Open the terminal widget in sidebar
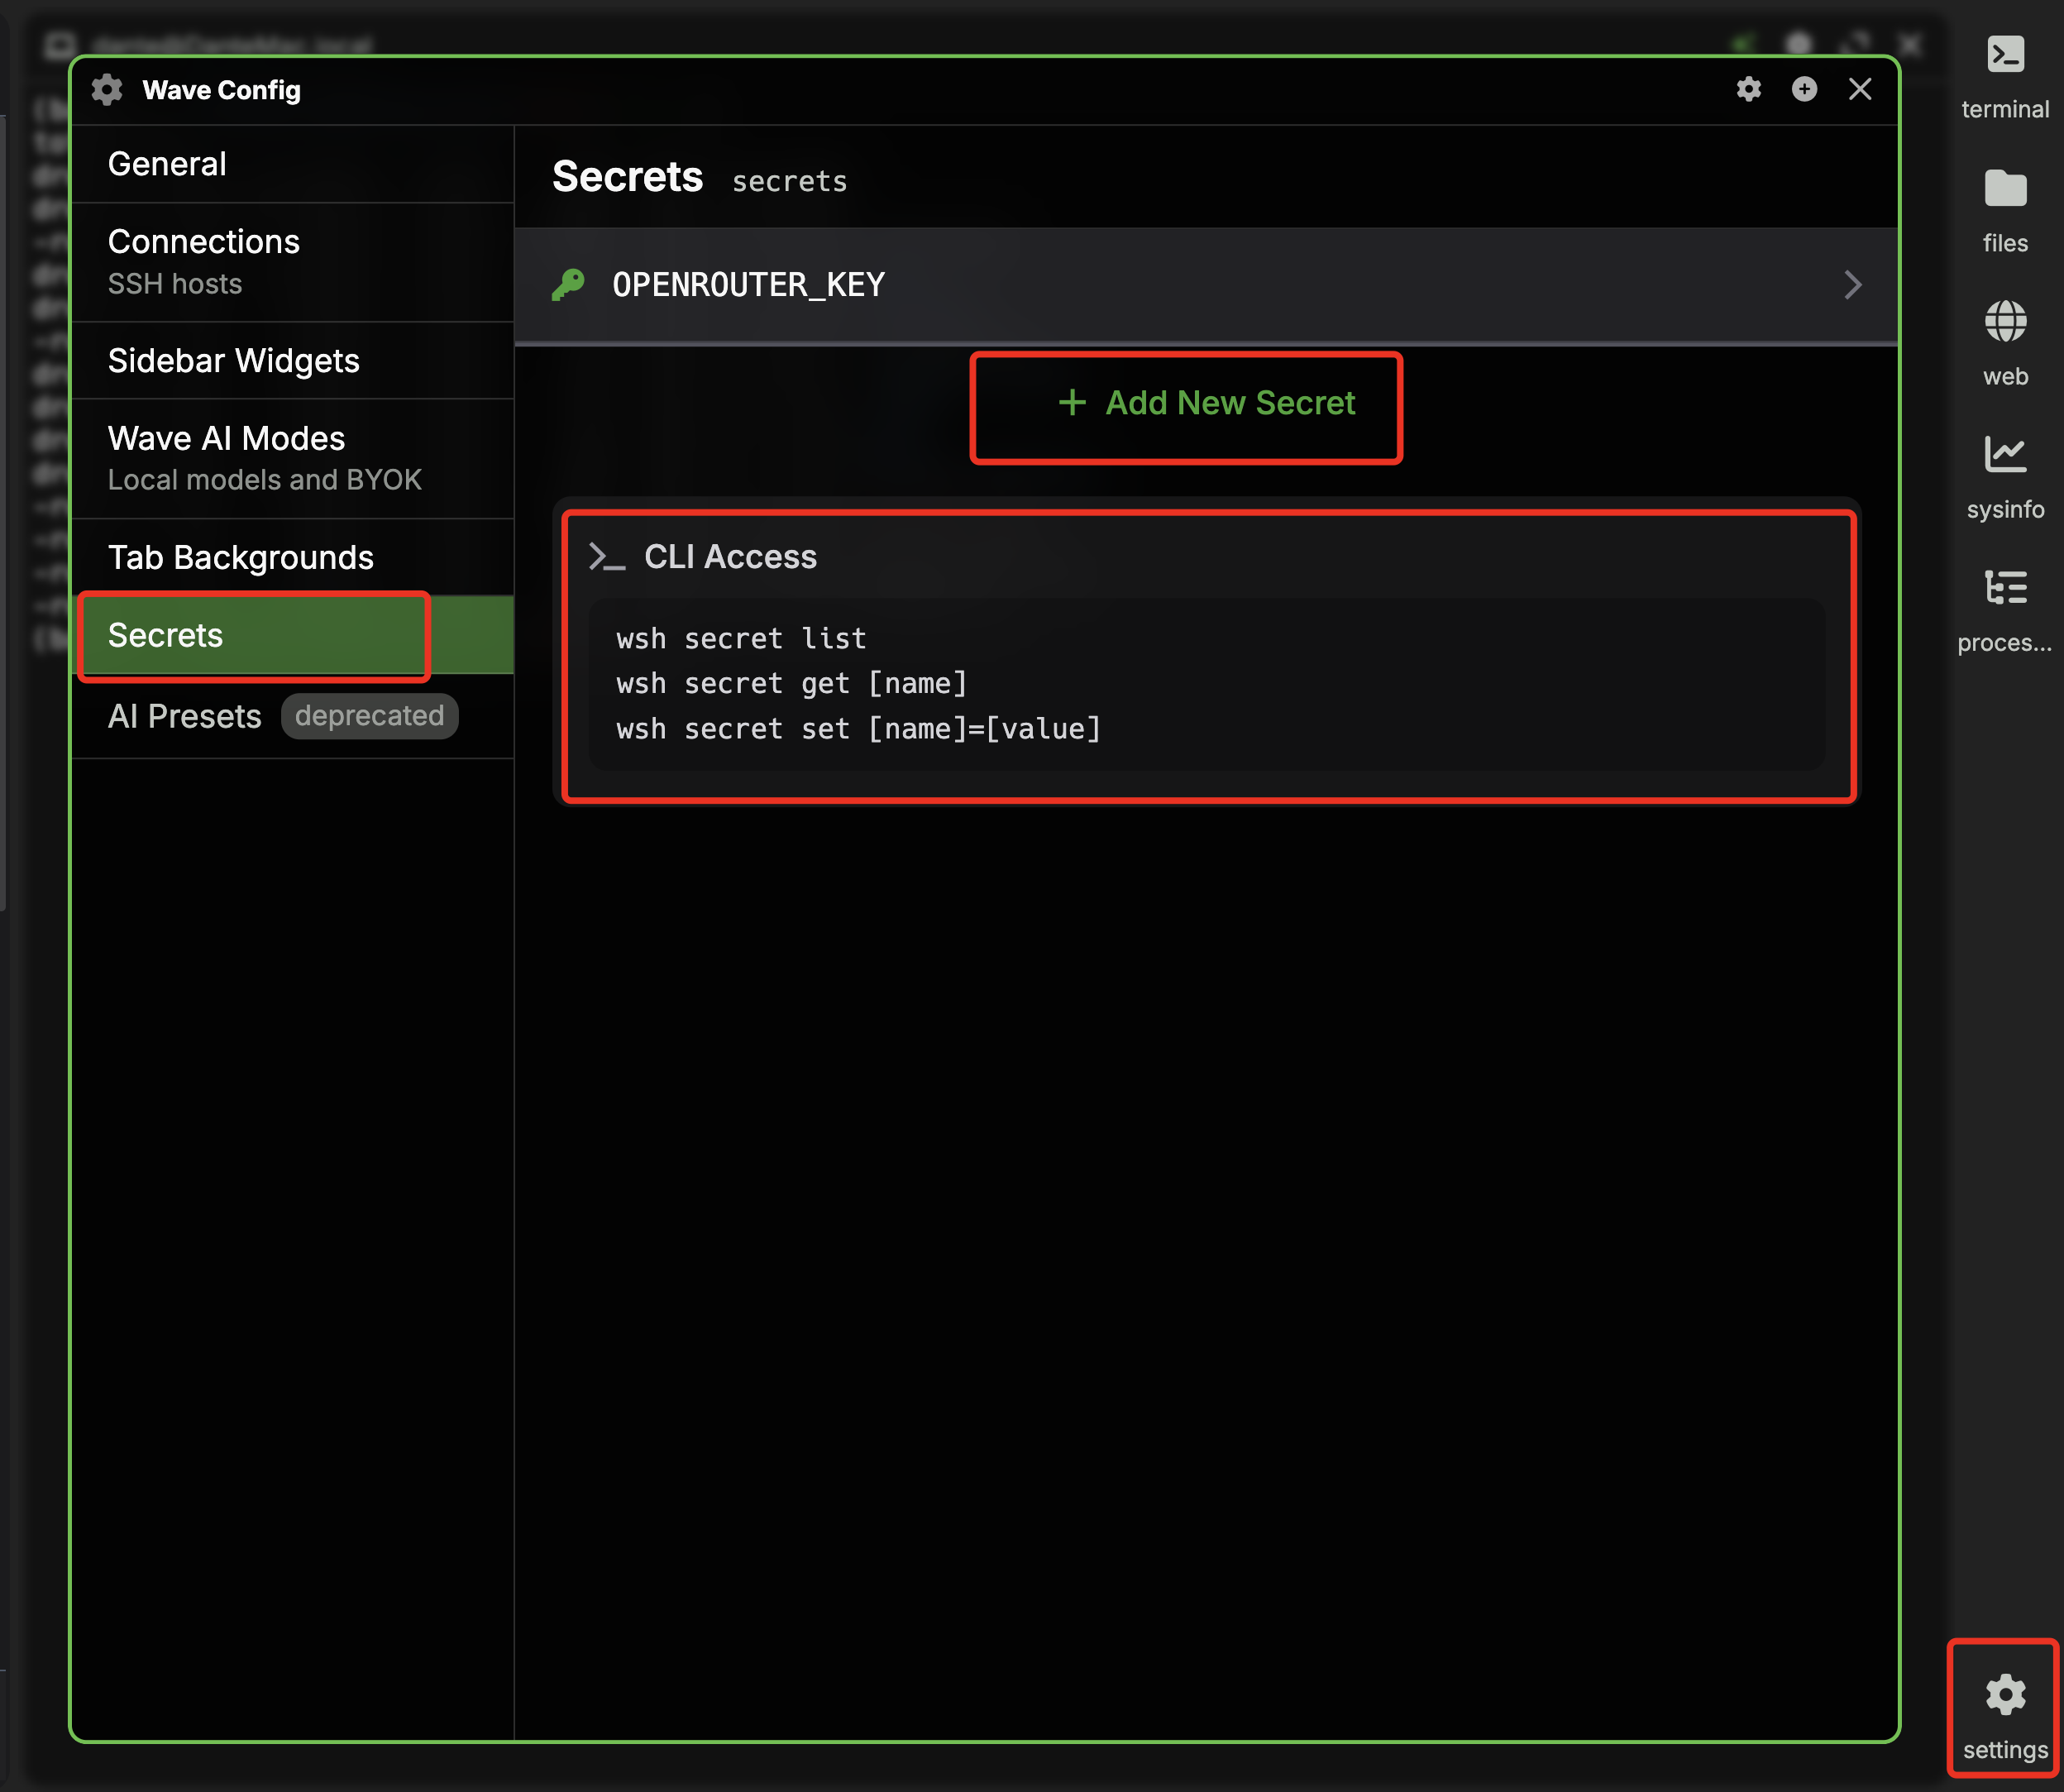Screen dimensions: 2064x1792 2005,77
